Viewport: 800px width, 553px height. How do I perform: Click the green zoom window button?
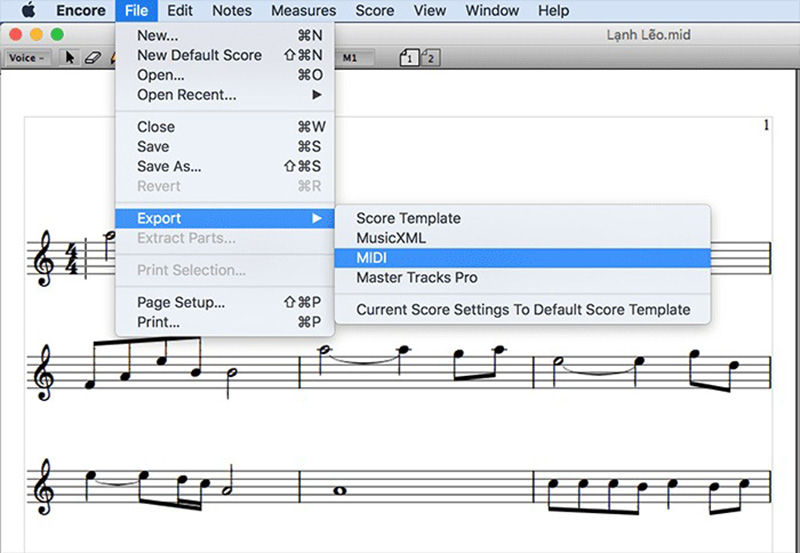[x=57, y=34]
